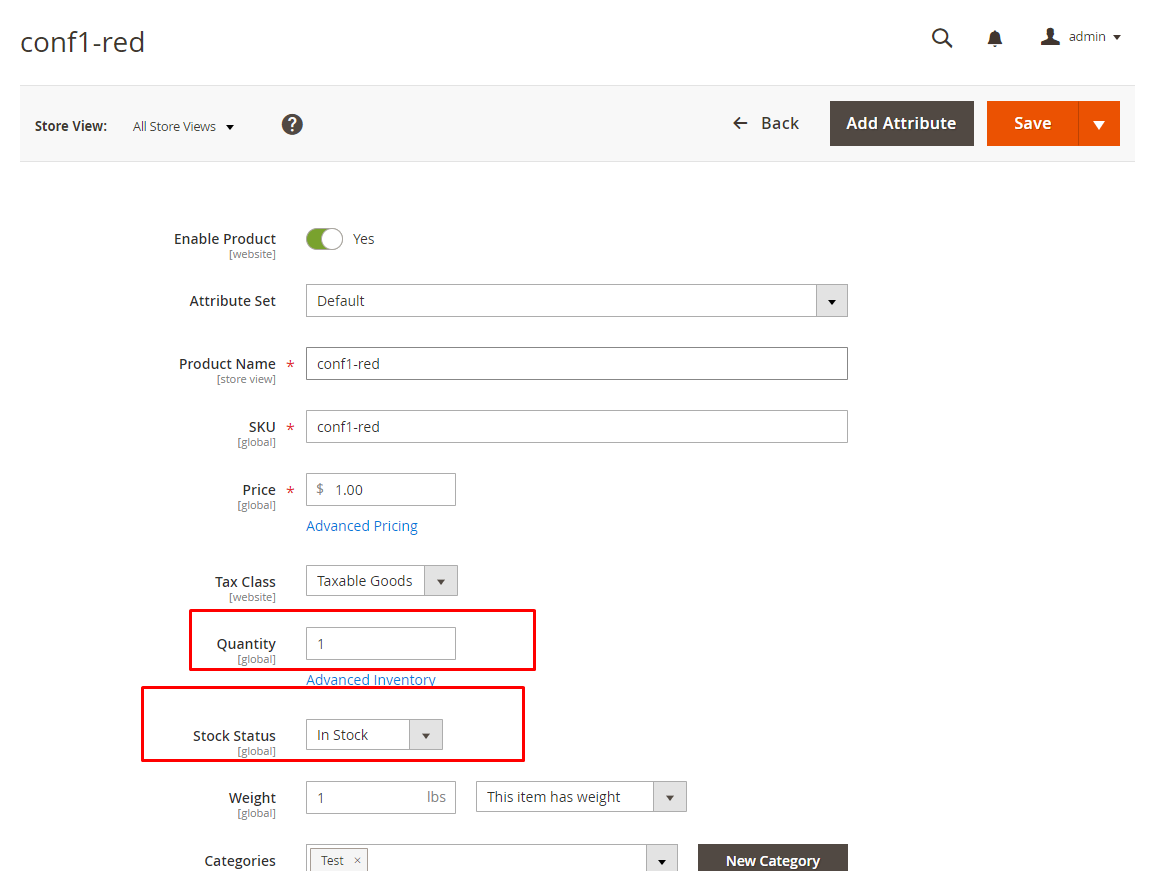Click the Add Attribute button
This screenshot has width=1164, height=871.
coord(901,123)
